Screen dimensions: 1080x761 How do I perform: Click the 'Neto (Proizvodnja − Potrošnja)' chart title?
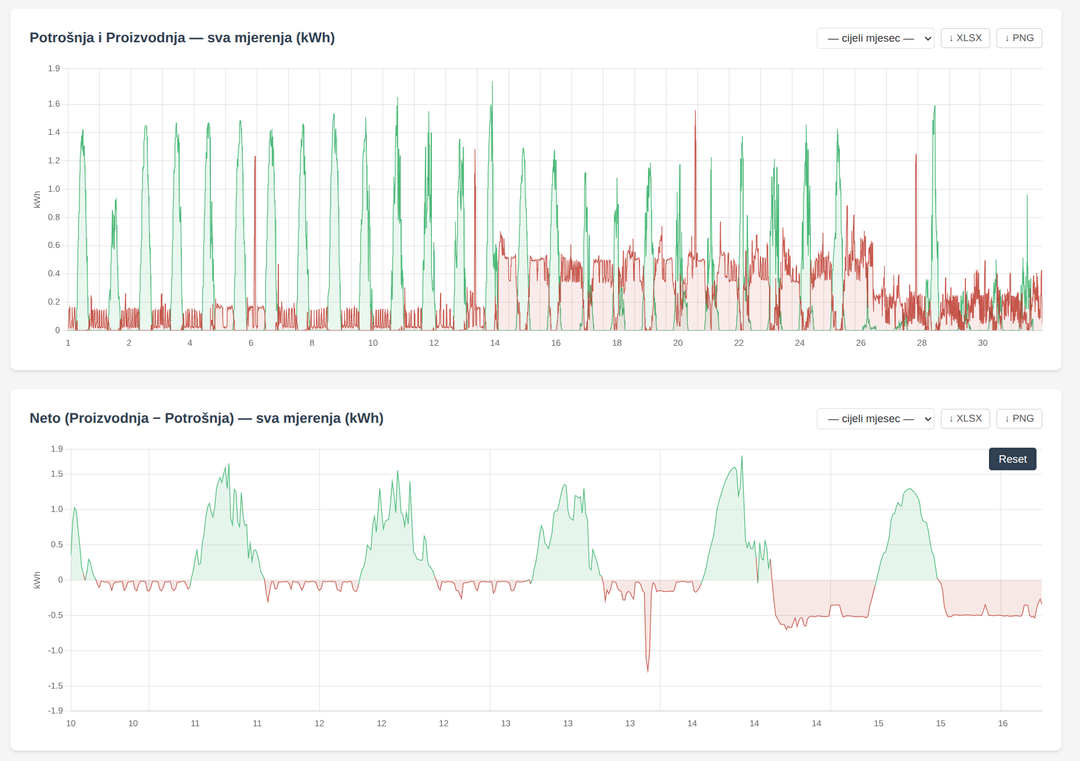coord(206,418)
